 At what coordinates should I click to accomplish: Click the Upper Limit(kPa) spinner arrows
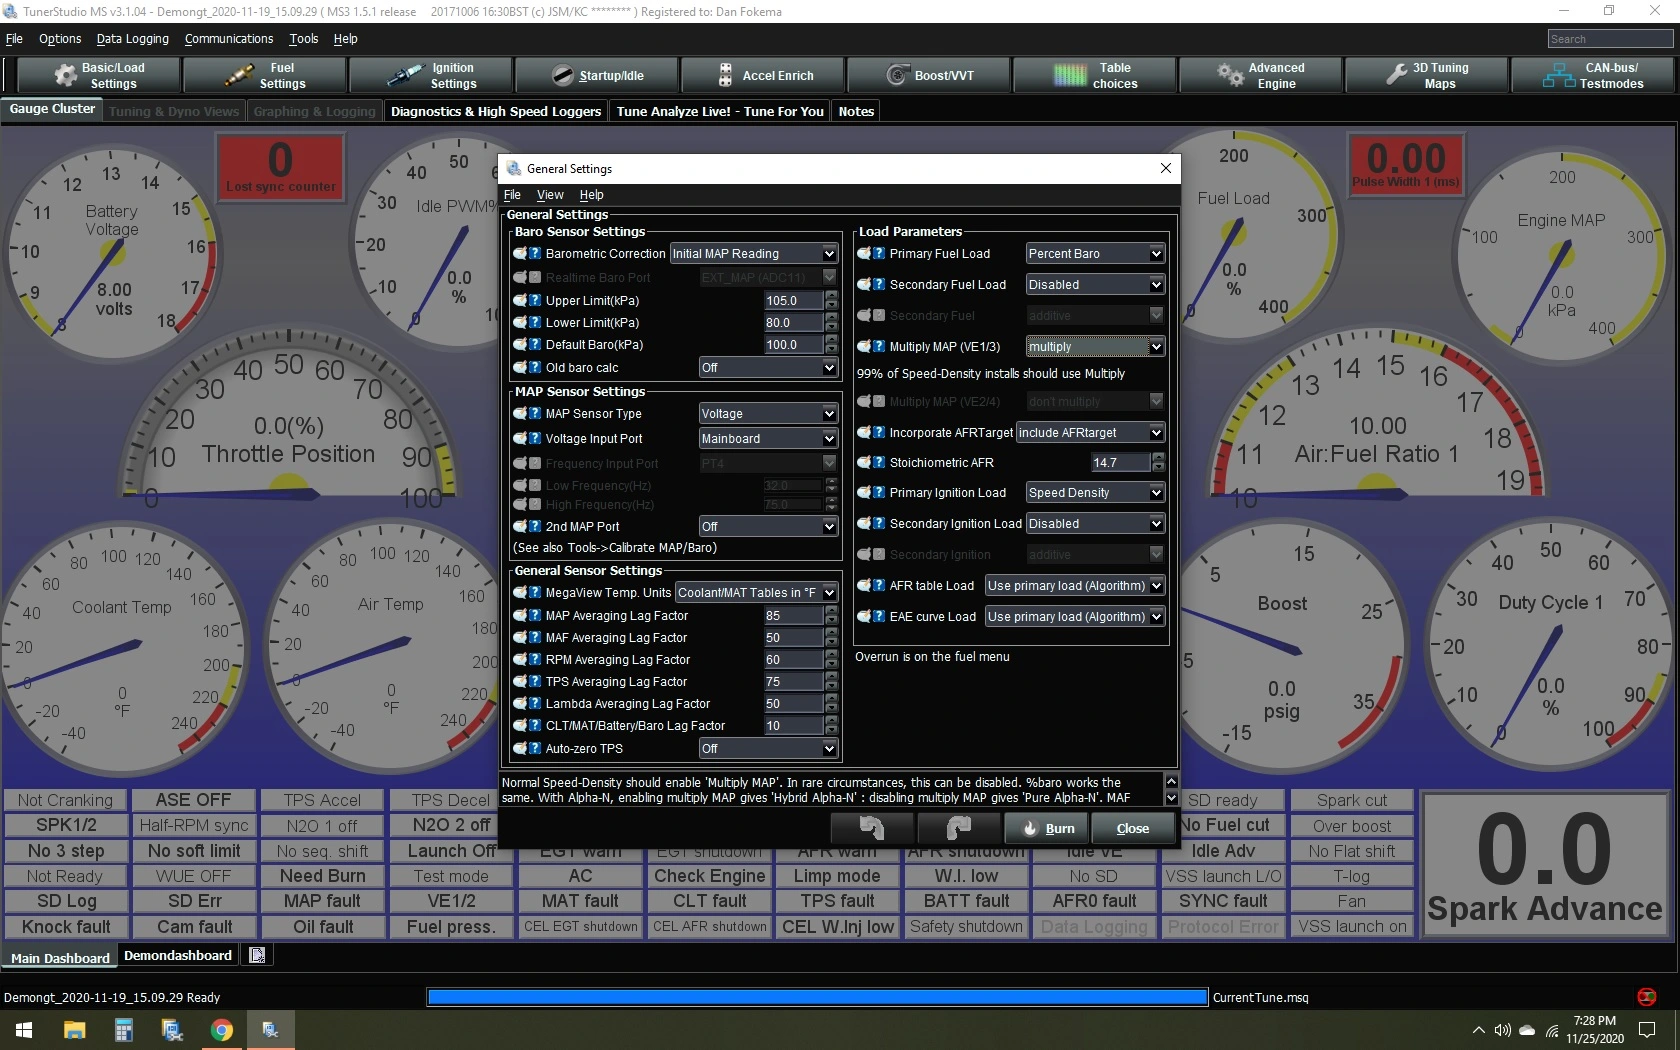click(x=831, y=300)
